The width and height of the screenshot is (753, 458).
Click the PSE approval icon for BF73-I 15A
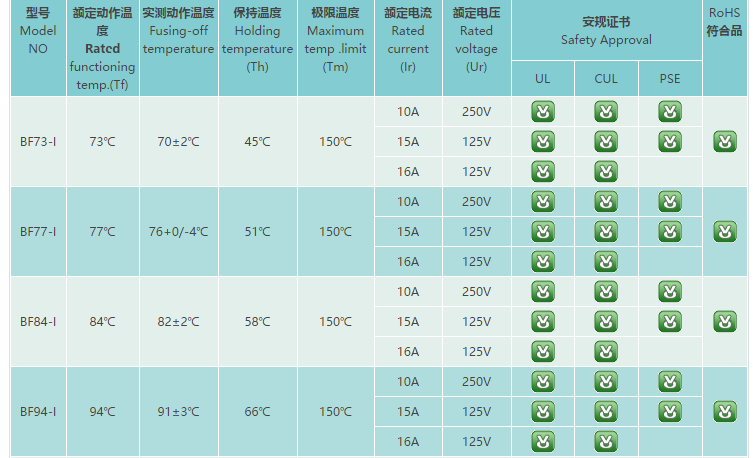coord(670,142)
